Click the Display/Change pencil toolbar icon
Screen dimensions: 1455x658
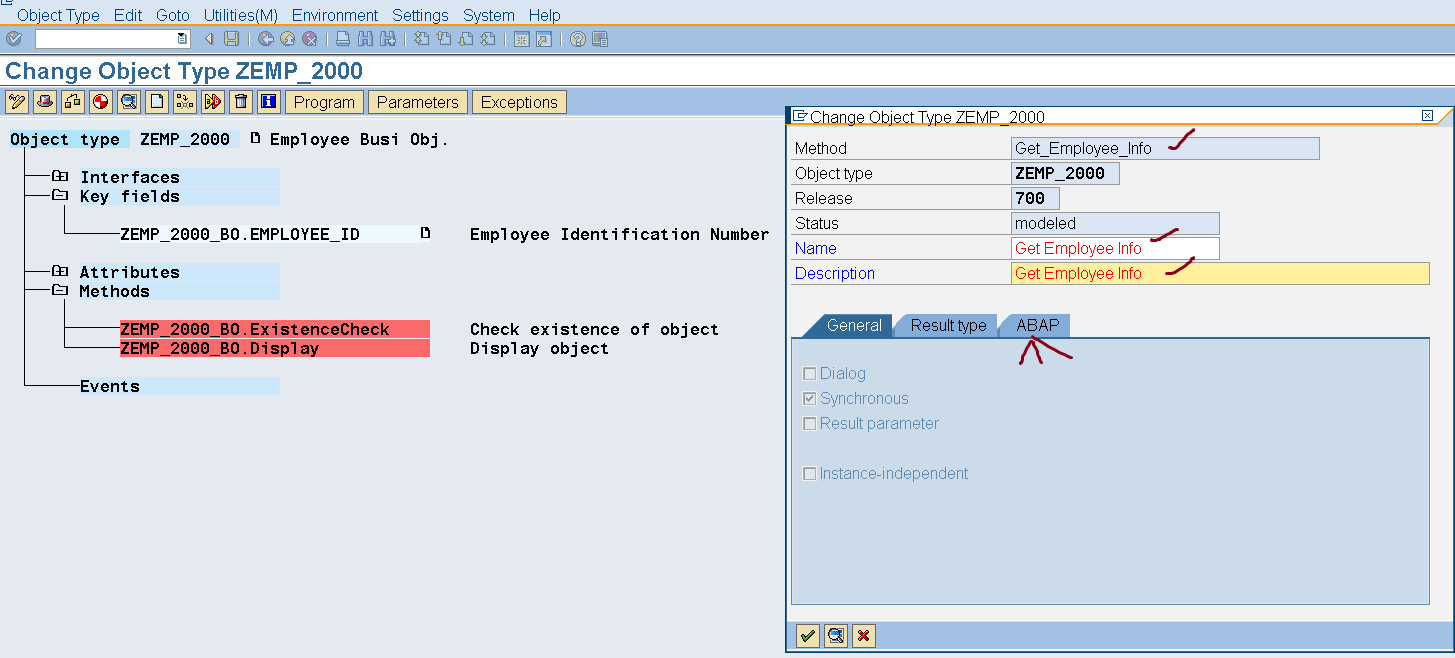17,102
